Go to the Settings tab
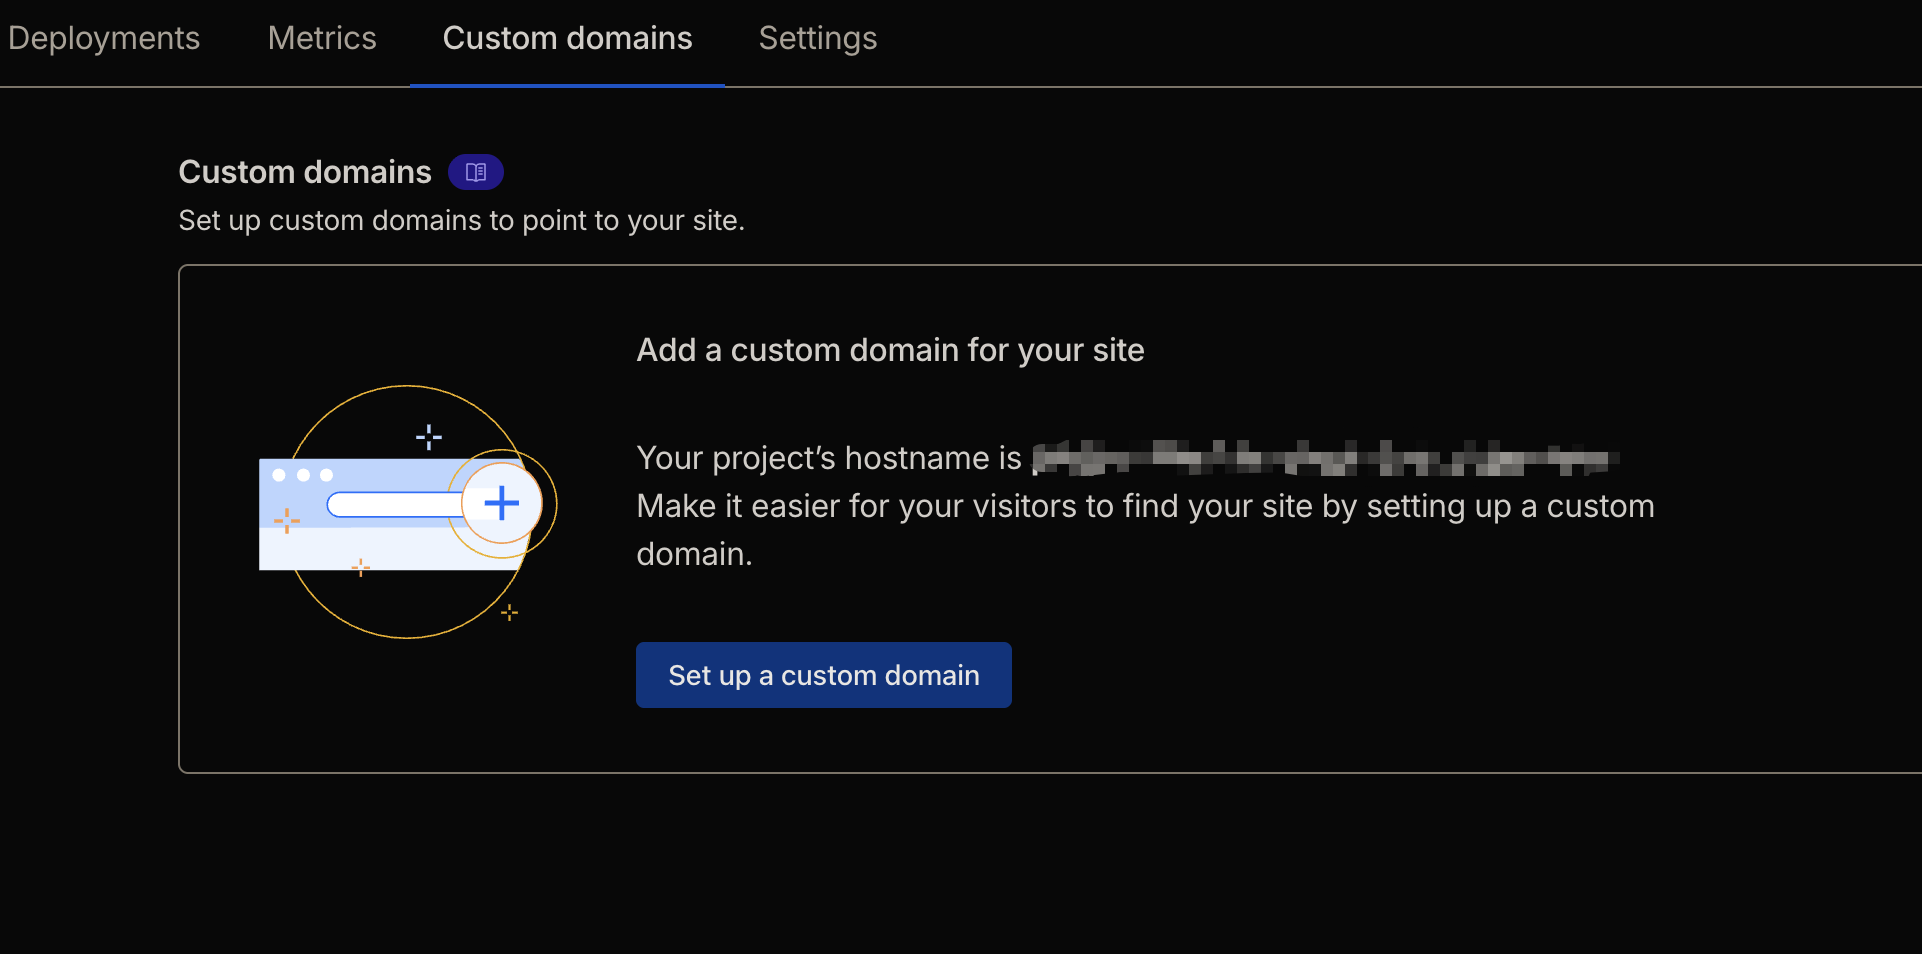The height and width of the screenshot is (954, 1922). tap(817, 38)
